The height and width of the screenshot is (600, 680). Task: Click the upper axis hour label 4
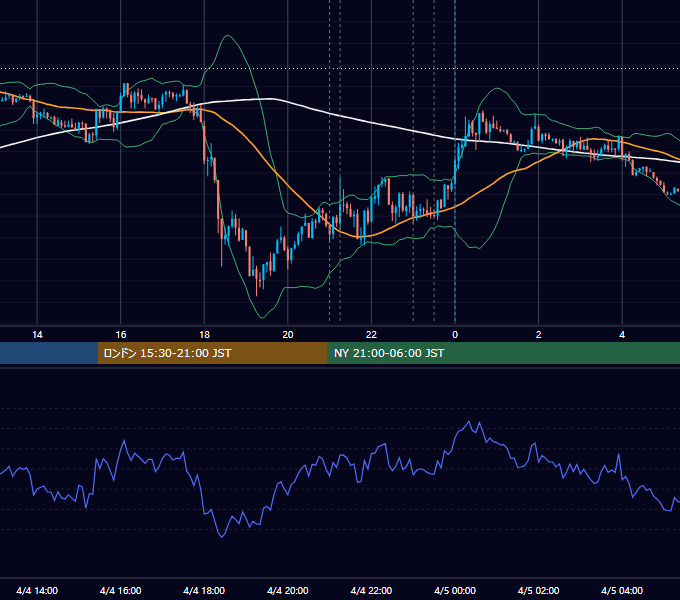622,335
